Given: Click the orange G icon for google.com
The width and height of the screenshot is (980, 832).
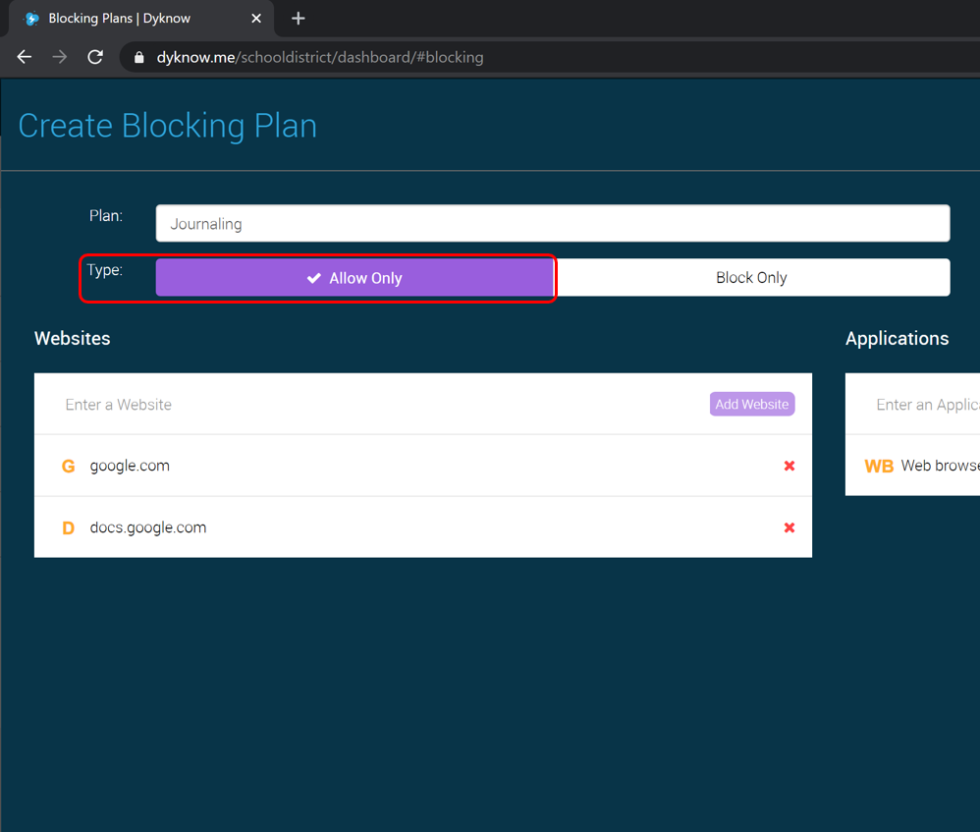Looking at the screenshot, I should coord(68,466).
